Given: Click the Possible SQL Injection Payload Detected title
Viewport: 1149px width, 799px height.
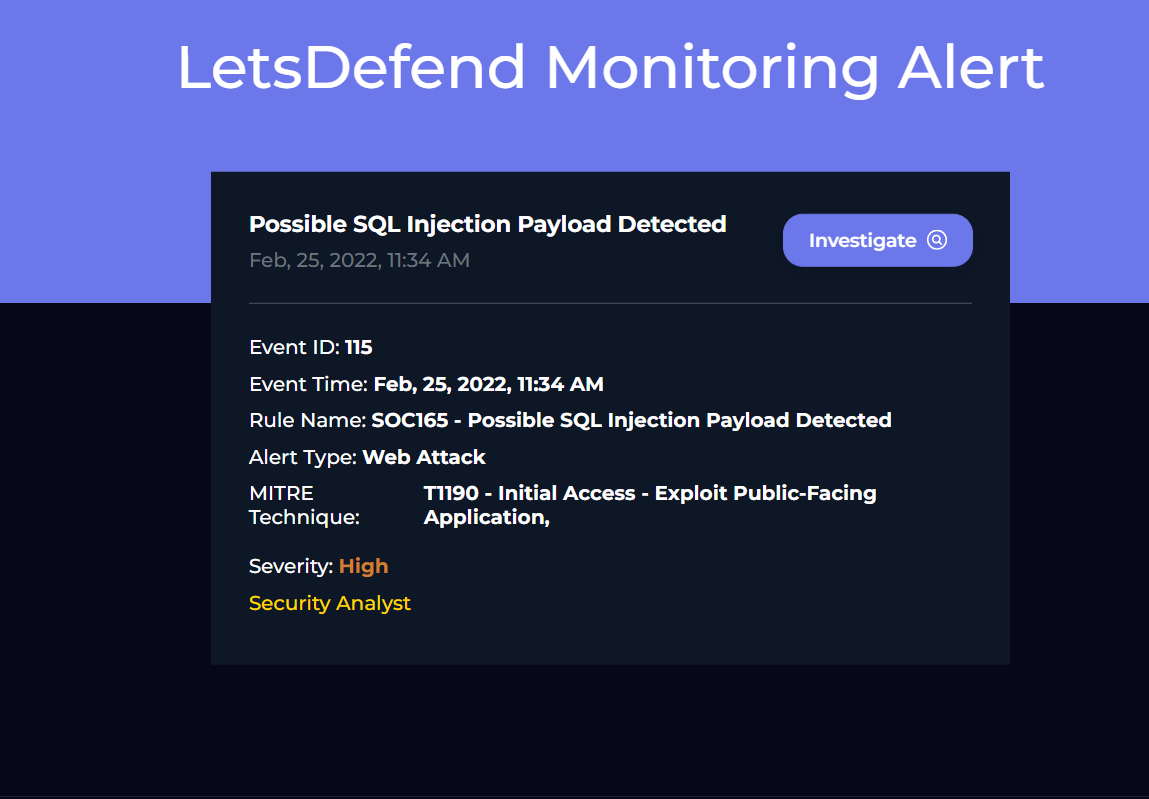Looking at the screenshot, I should [487, 224].
